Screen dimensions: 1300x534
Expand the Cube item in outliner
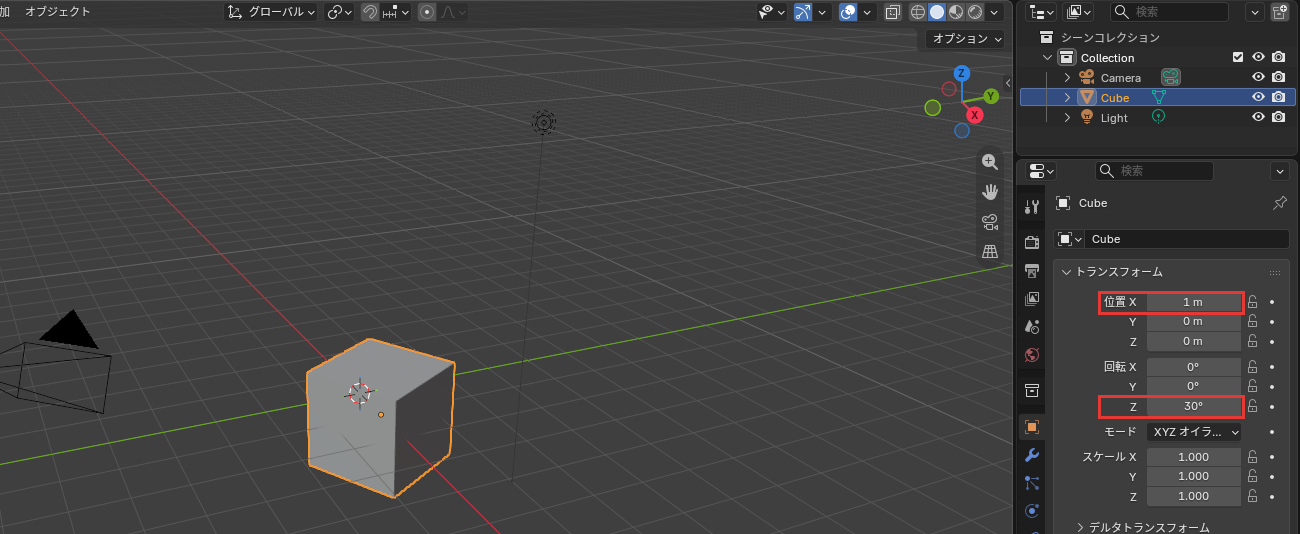pos(1067,98)
